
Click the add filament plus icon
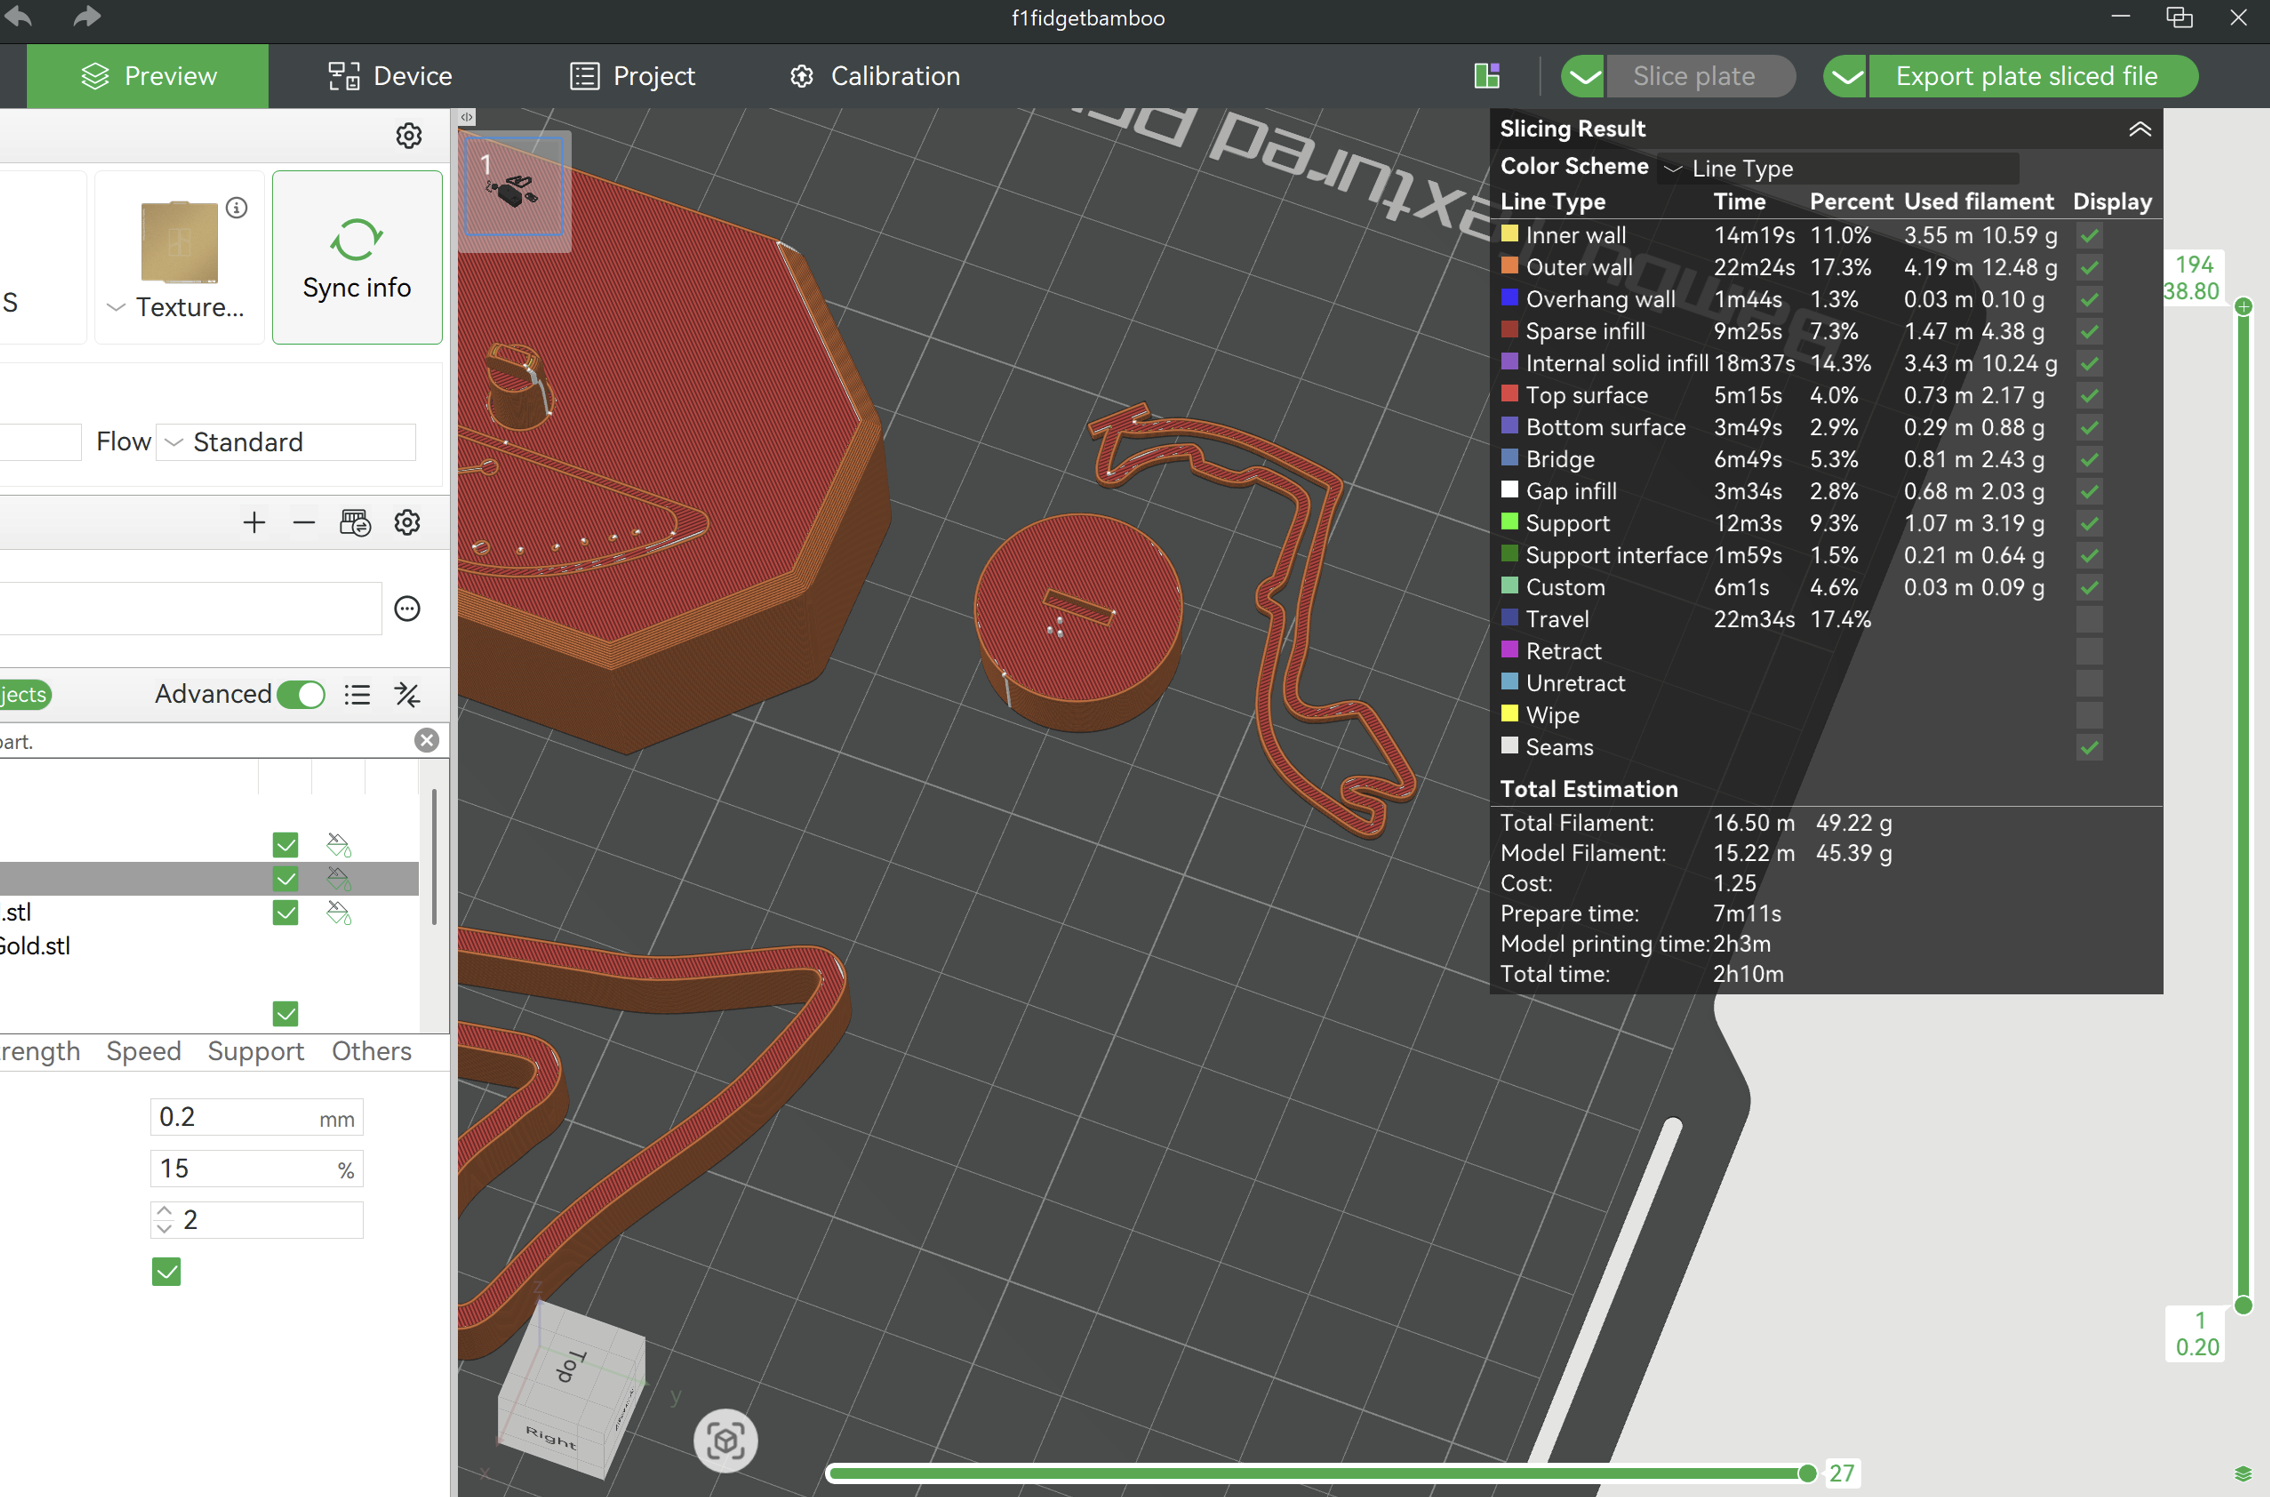click(x=254, y=522)
